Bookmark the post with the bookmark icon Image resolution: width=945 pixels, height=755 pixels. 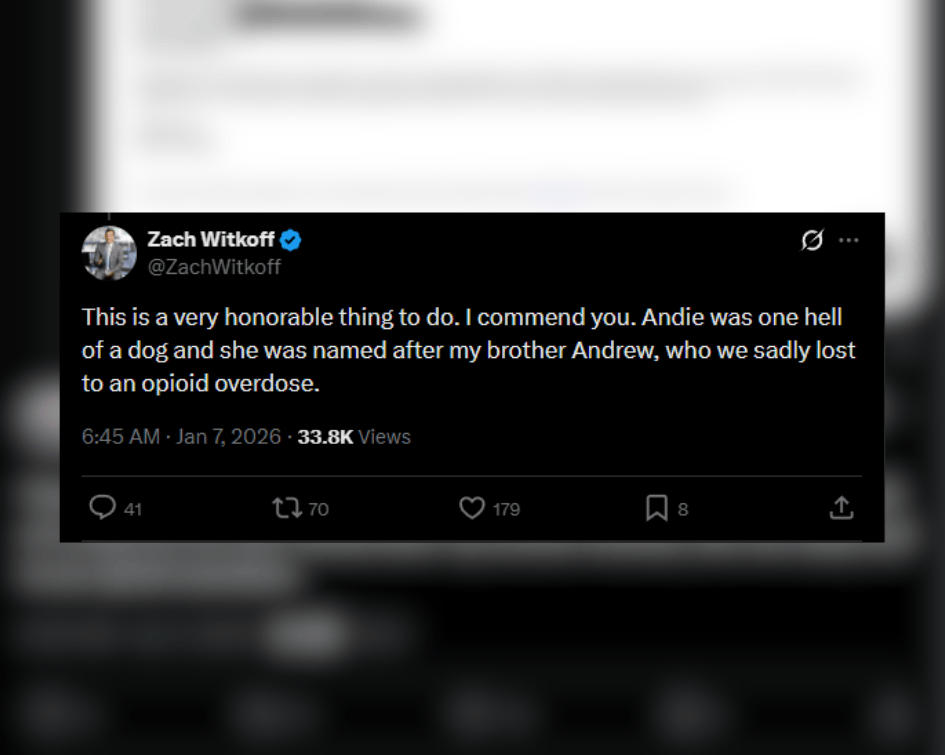pos(656,508)
